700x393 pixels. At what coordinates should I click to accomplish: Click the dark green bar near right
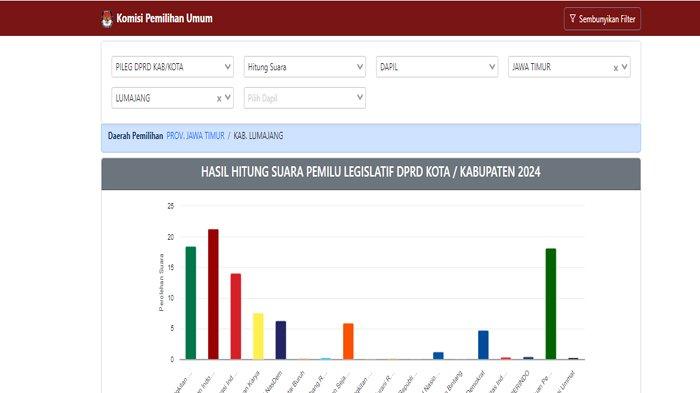551,304
